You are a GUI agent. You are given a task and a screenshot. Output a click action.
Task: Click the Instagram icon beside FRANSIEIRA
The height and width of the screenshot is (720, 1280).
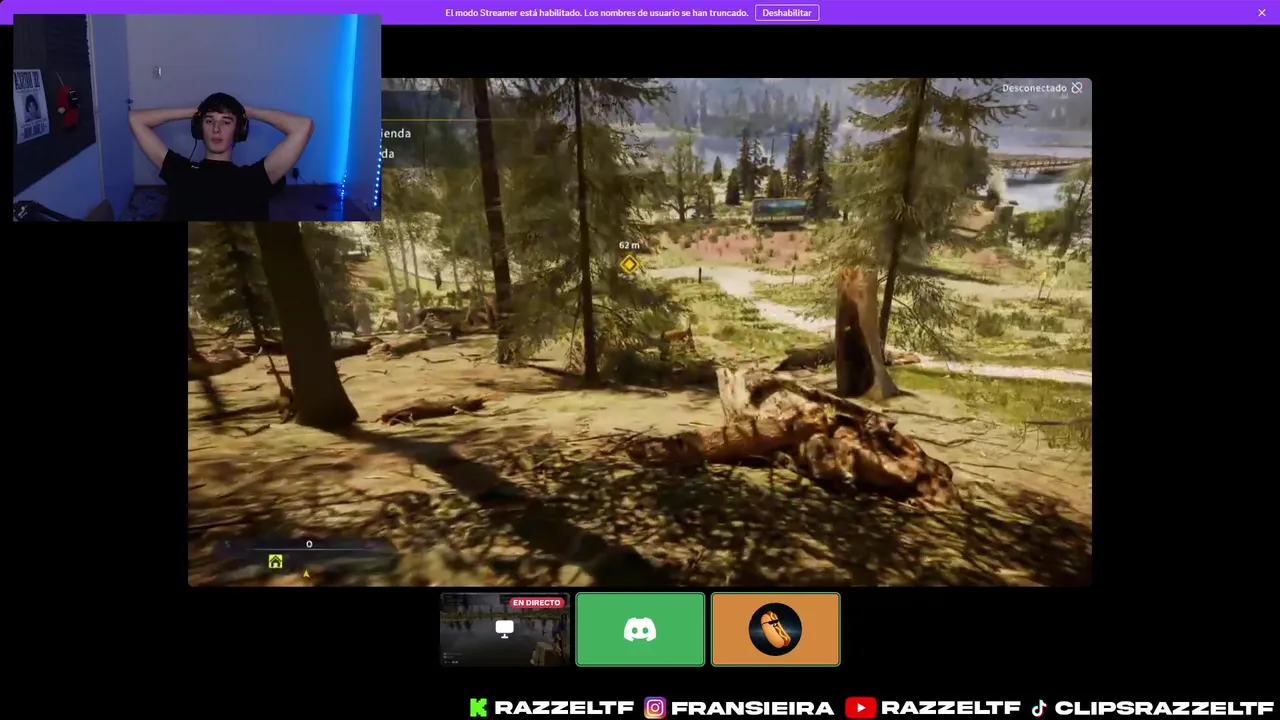tap(655, 708)
